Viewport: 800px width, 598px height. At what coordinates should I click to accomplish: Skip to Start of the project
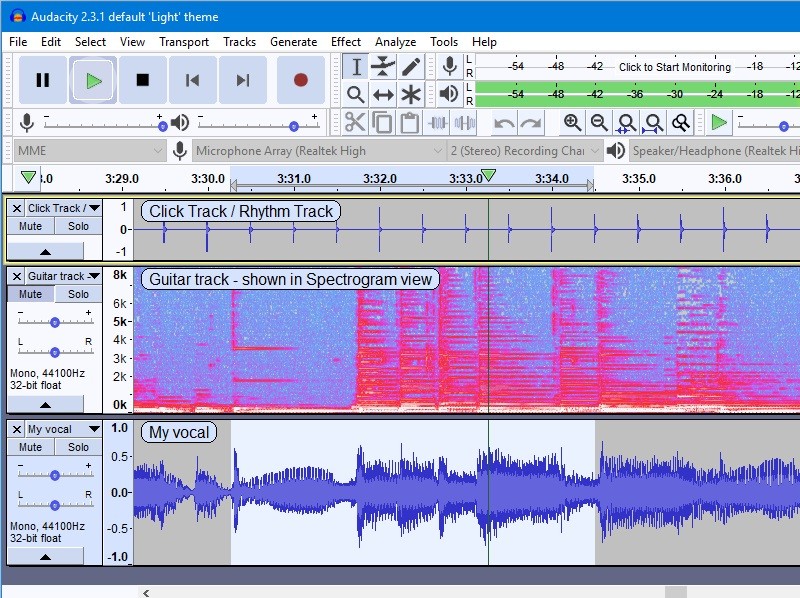pyautogui.click(x=193, y=80)
